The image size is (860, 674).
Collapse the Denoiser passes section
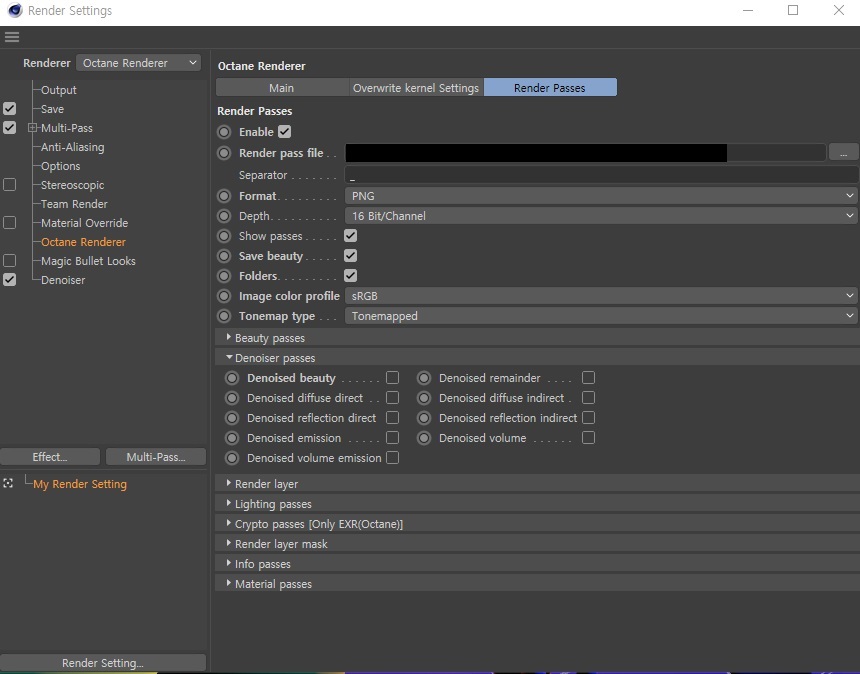point(229,358)
